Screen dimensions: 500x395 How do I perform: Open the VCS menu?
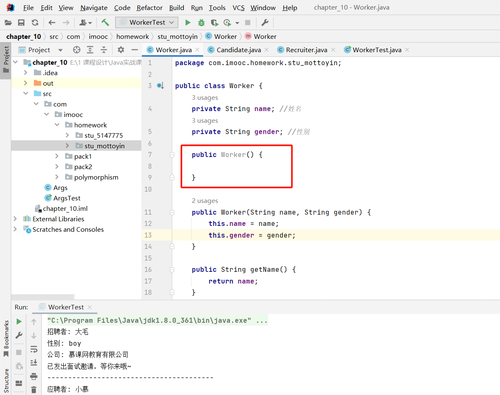click(x=238, y=8)
